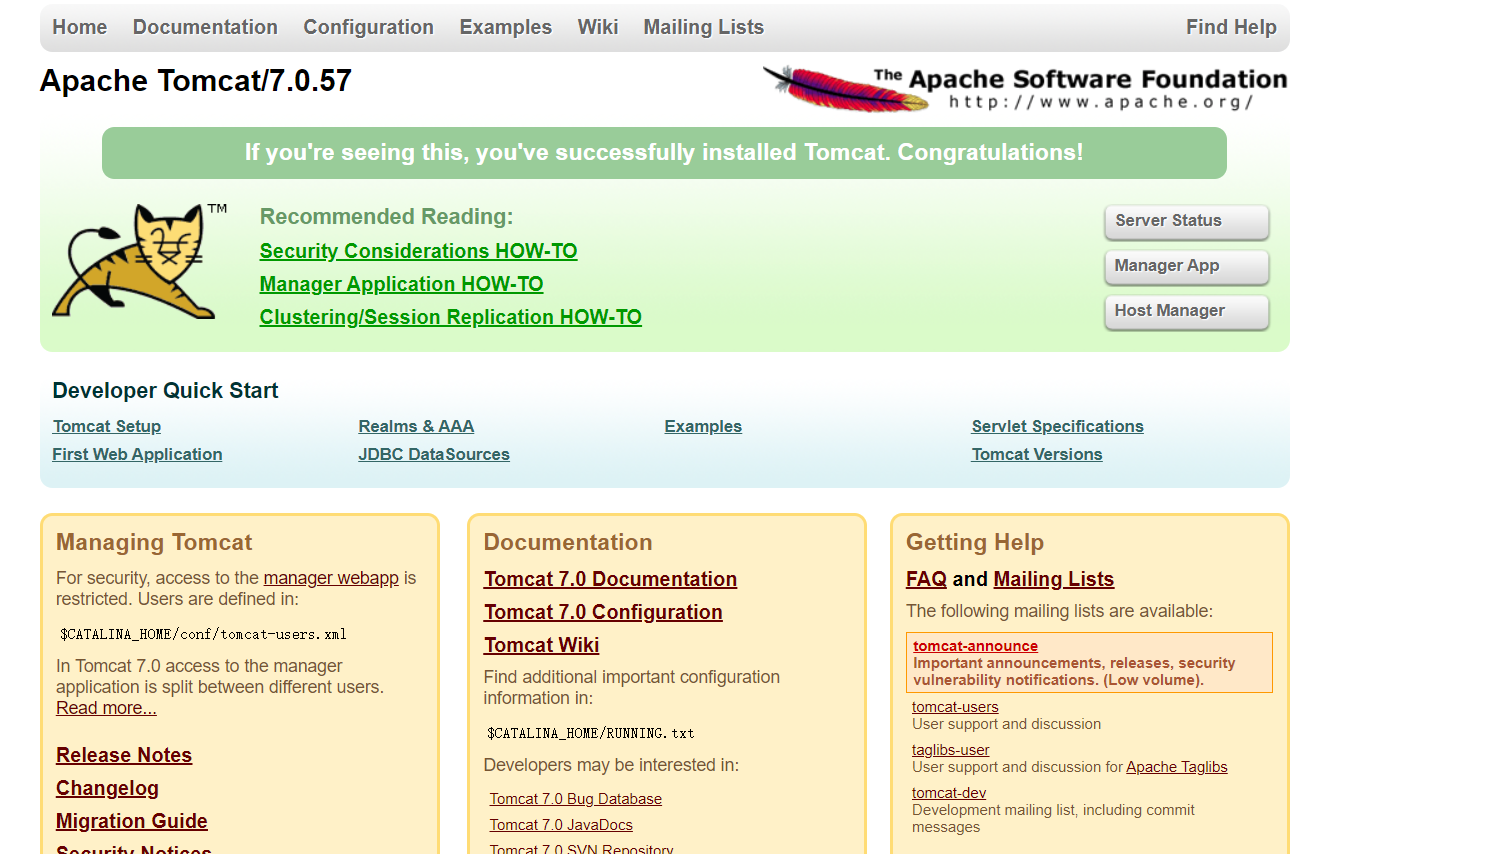The image size is (1492, 854).
Task: Open Documentation in the top navigation
Action: click(x=205, y=27)
